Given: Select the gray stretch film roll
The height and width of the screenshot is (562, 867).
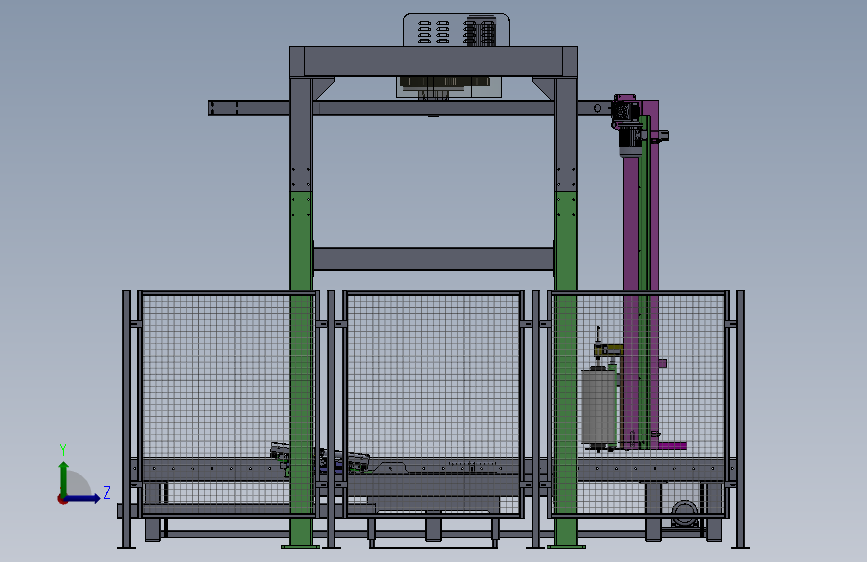Looking at the screenshot, I should (599, 407).
